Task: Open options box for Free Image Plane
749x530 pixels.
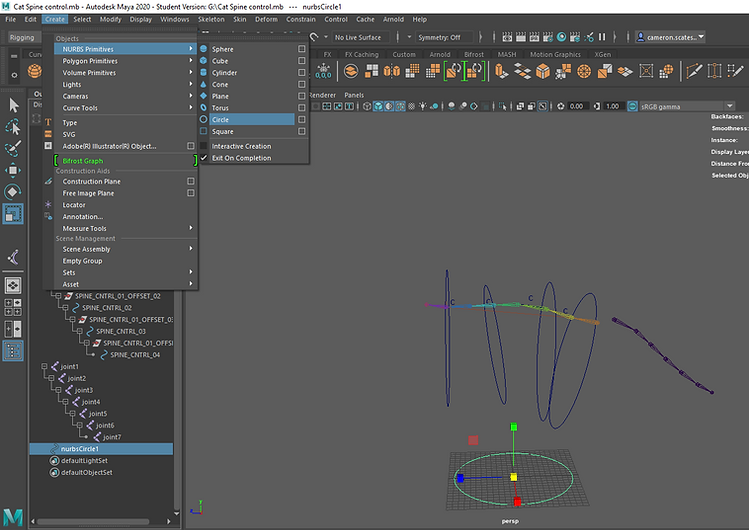Action: pyautogui.click(x=191, y=193)
